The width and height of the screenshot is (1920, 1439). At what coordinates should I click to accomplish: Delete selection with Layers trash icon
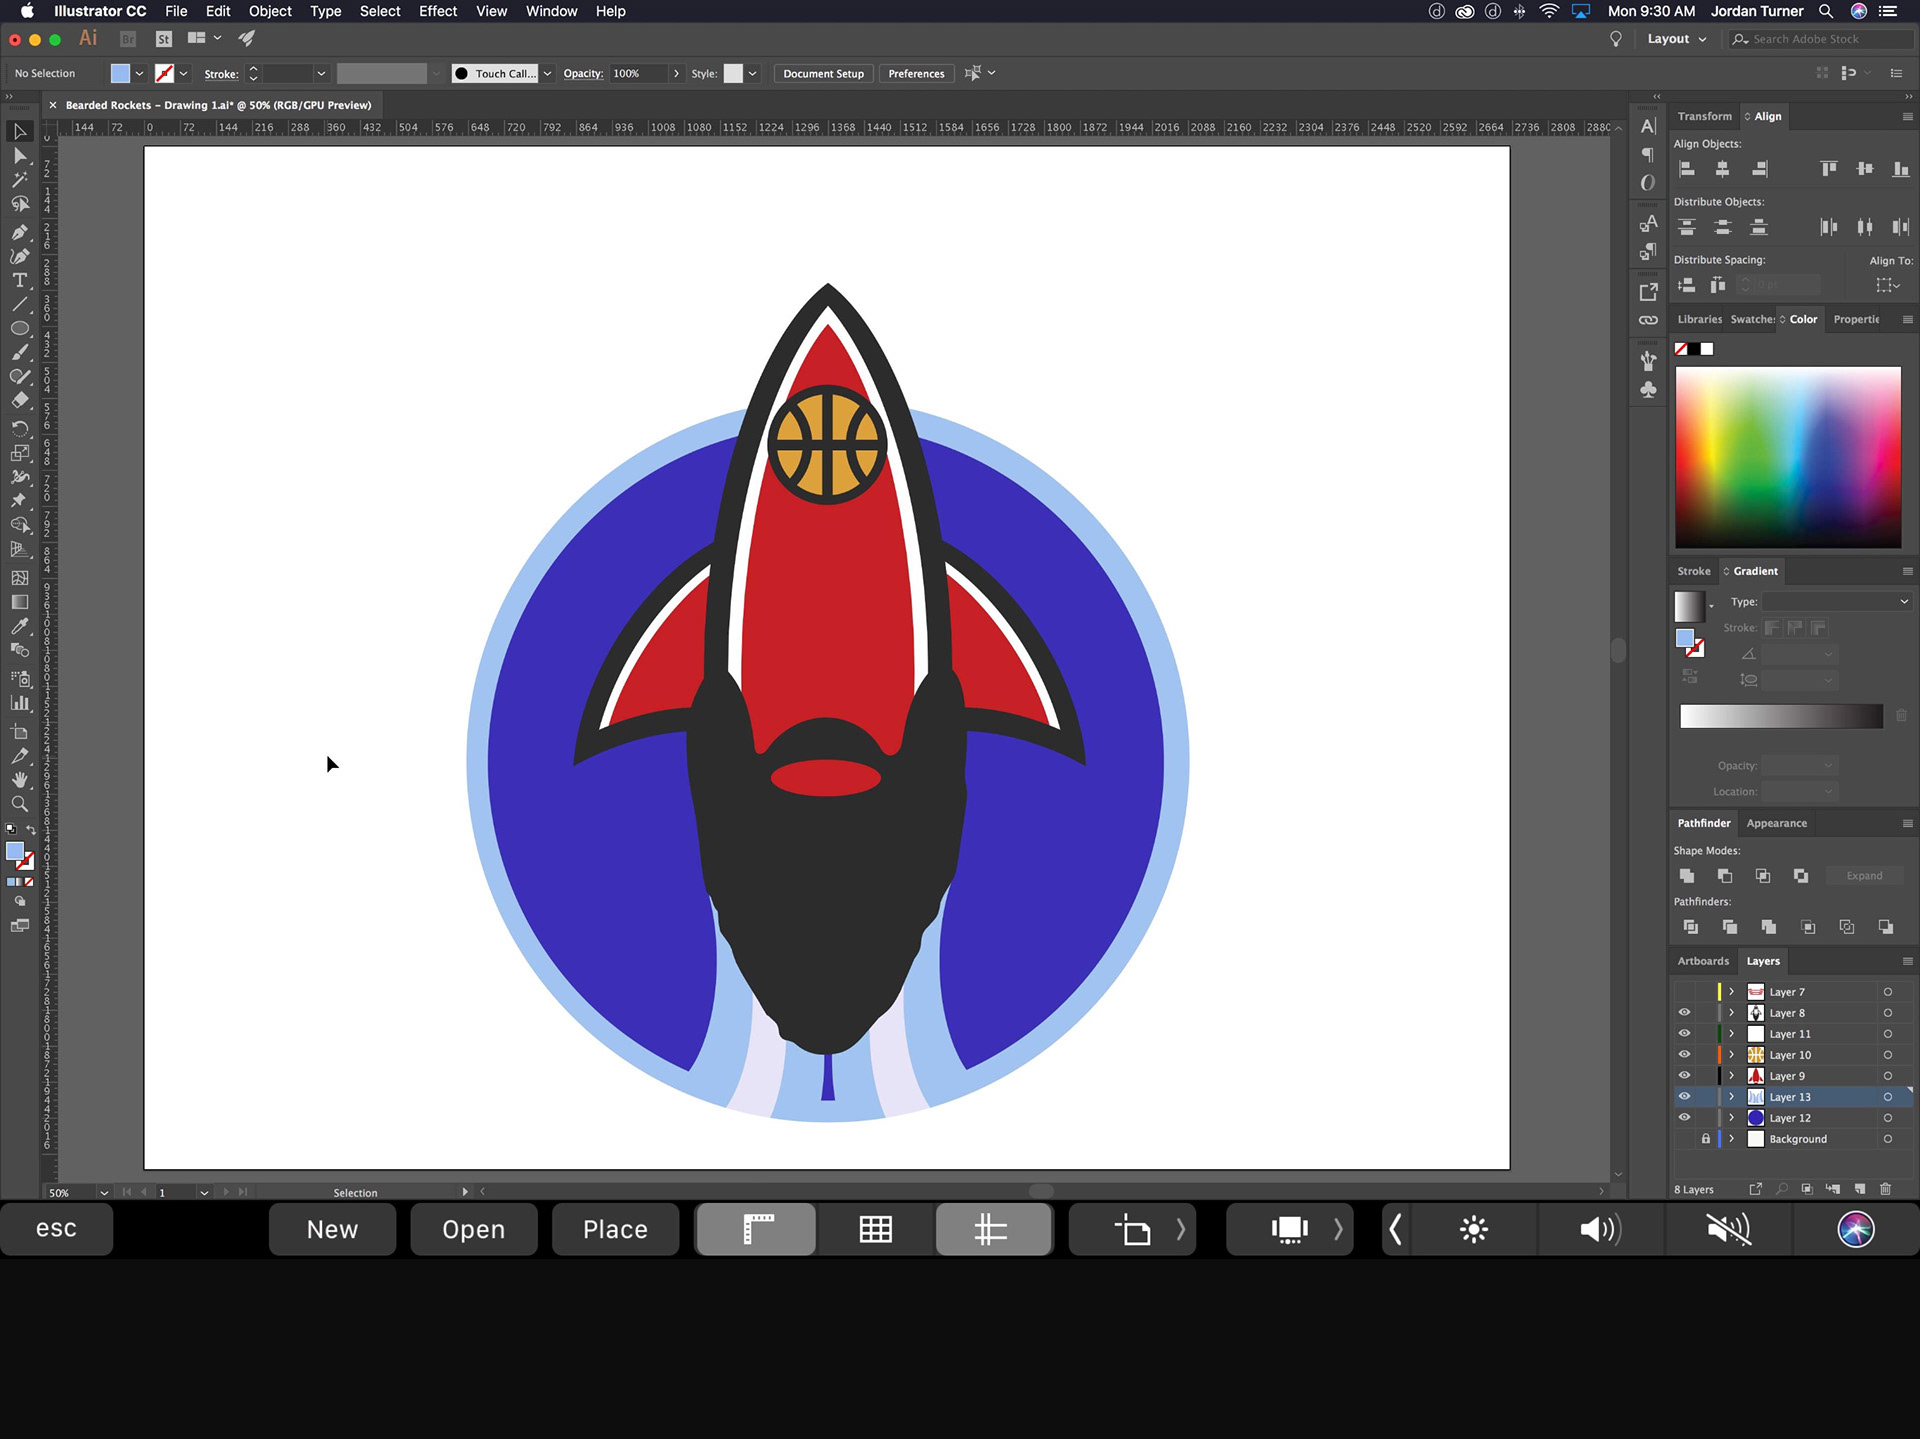pos(1886,1189)
